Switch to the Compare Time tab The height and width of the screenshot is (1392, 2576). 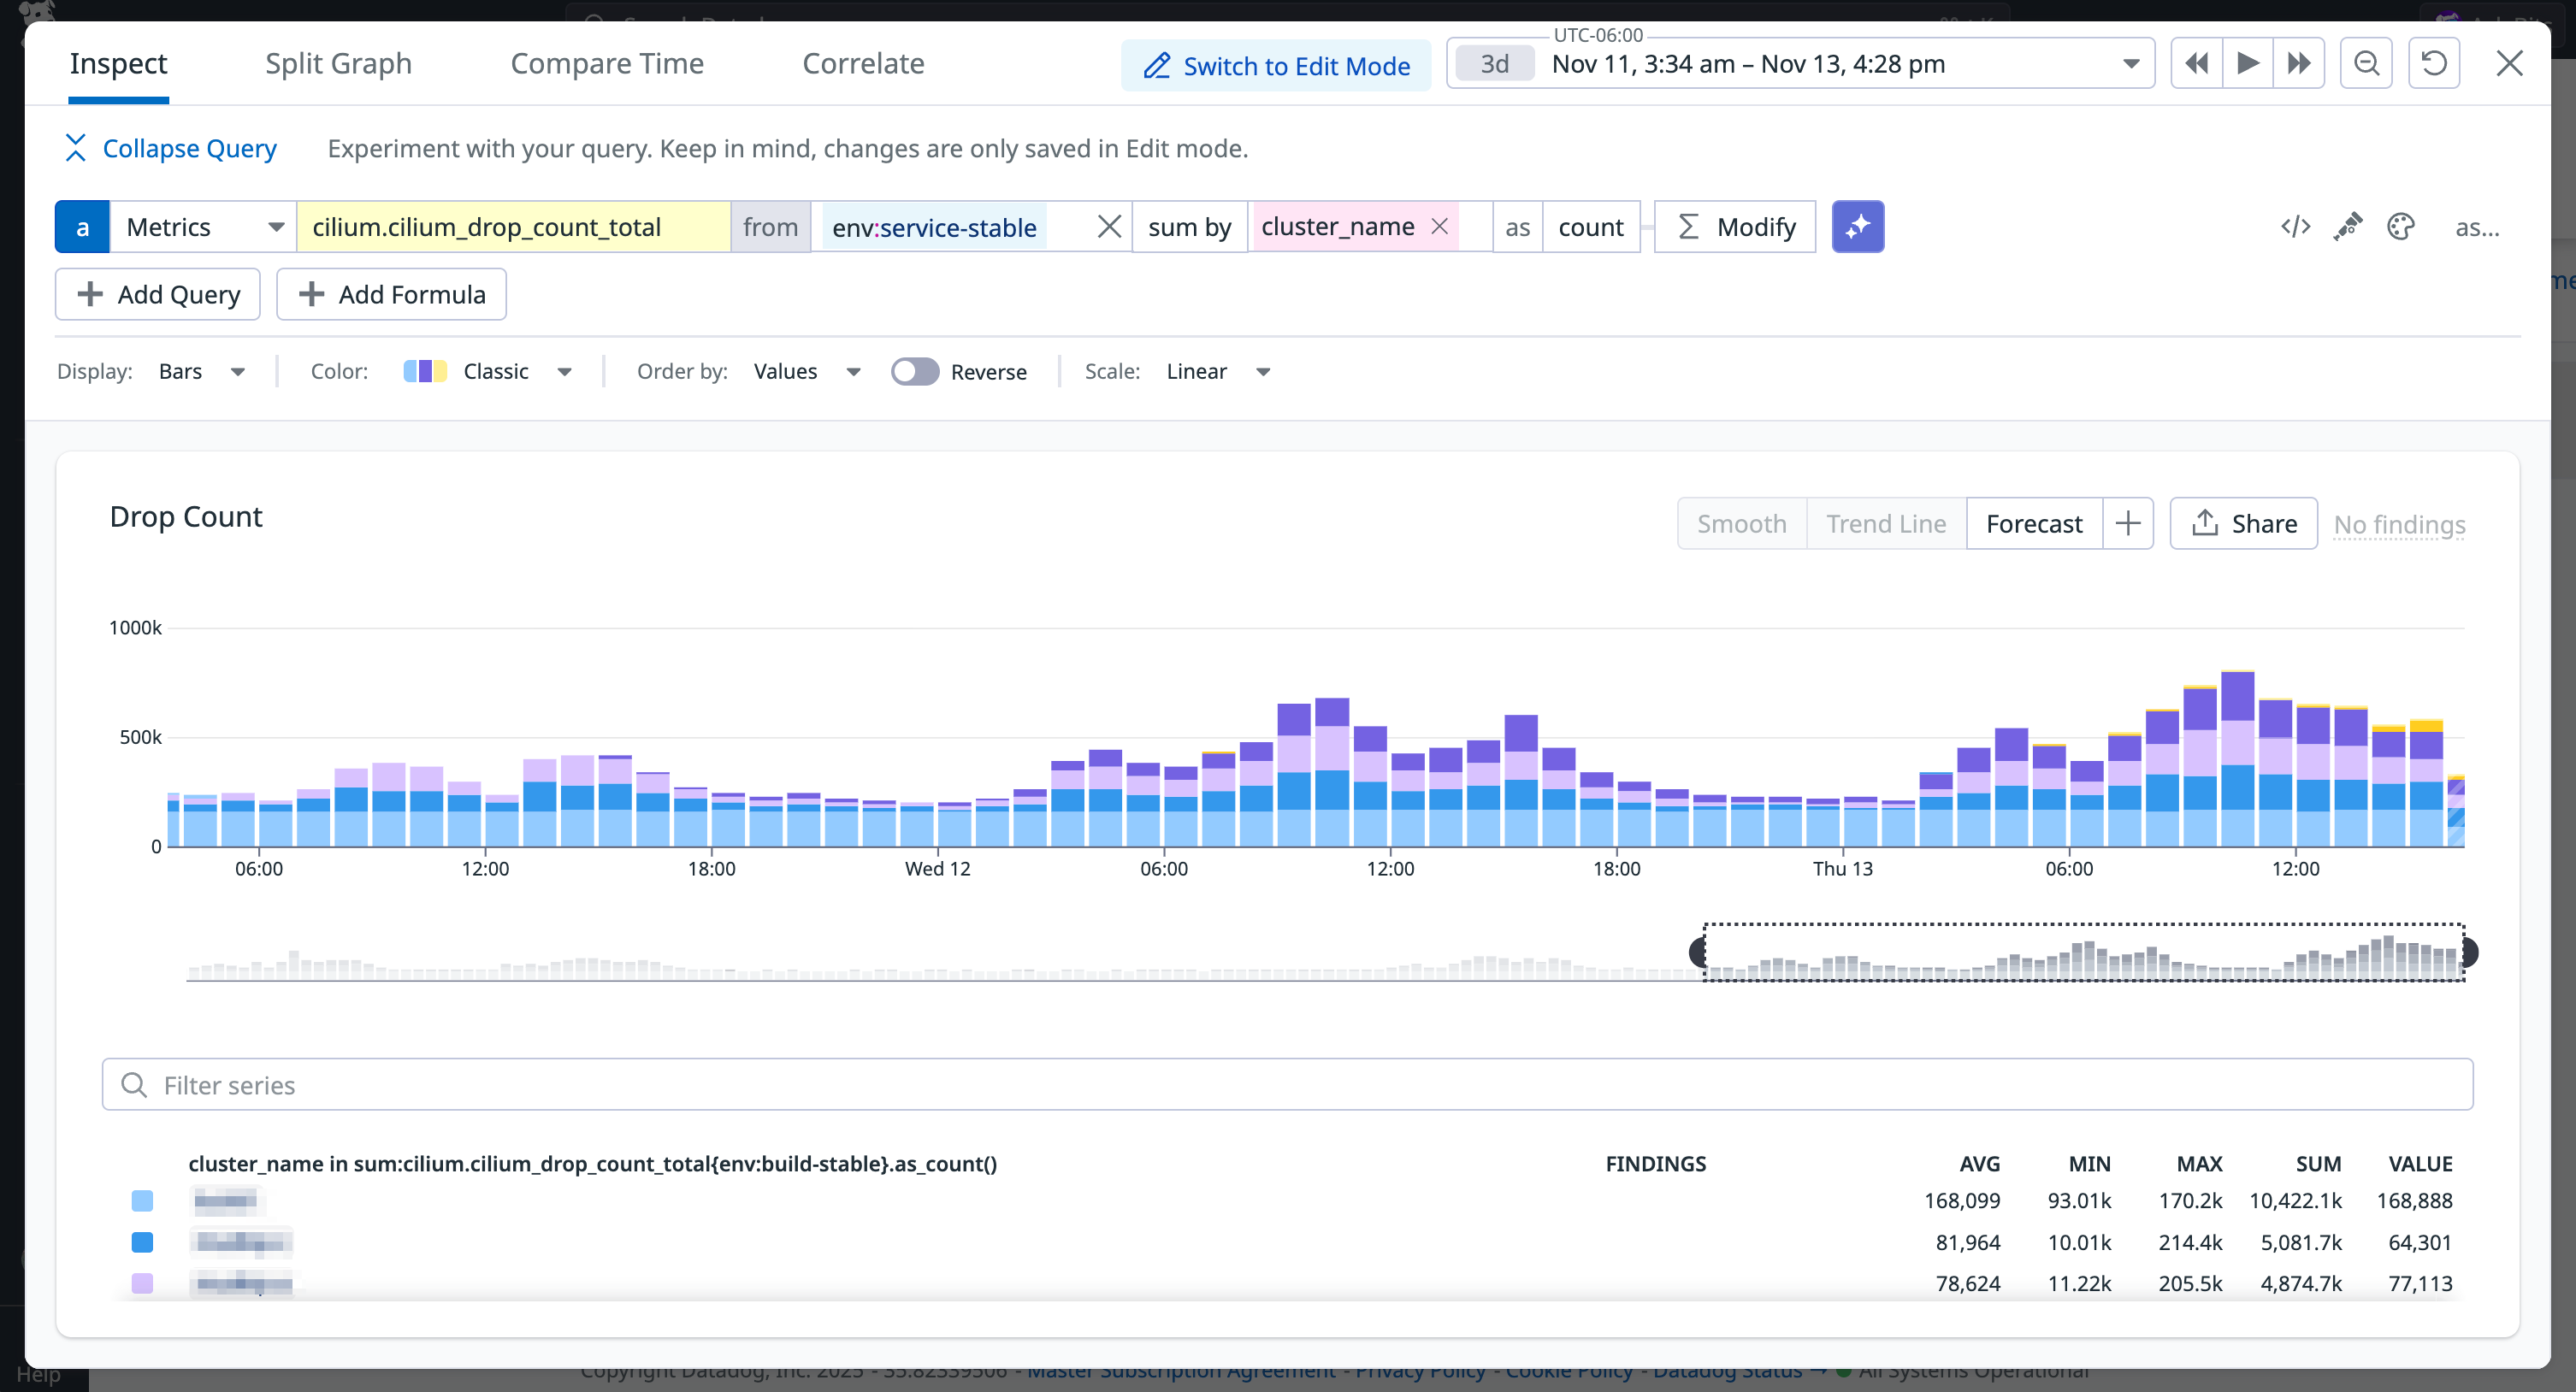[607, 63]
